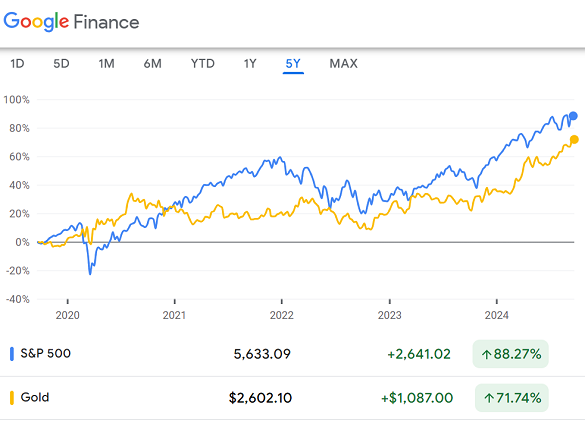
Task: Choose the YTD time range tab
Action: click(203, 63)
